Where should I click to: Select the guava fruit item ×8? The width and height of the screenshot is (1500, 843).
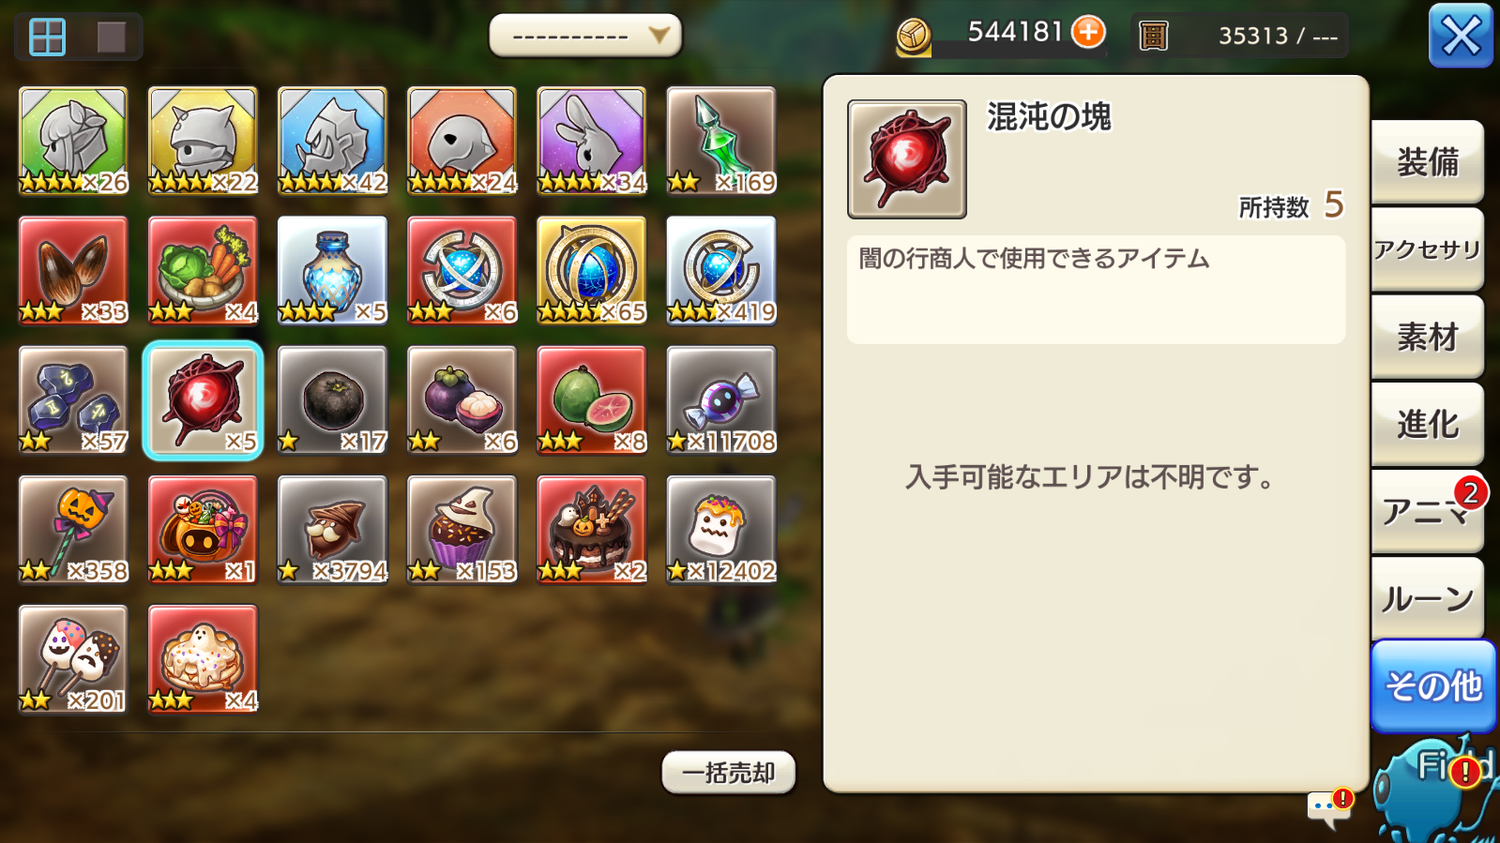591,400
